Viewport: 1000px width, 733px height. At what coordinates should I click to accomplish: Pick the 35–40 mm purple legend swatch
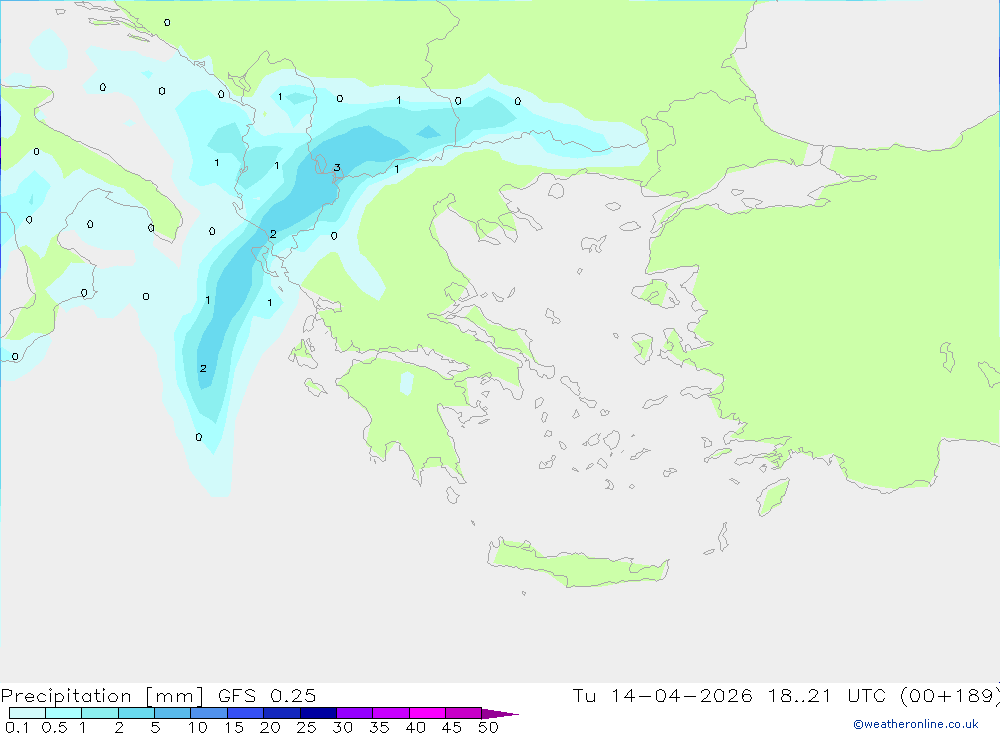[x=391, y=713]
